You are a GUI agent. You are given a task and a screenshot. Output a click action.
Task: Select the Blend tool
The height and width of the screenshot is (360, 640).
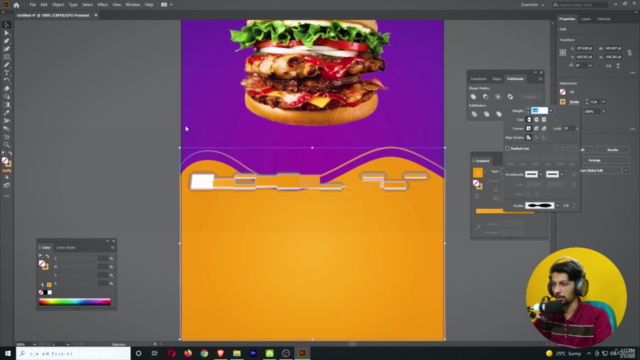[x=7, y=129]
